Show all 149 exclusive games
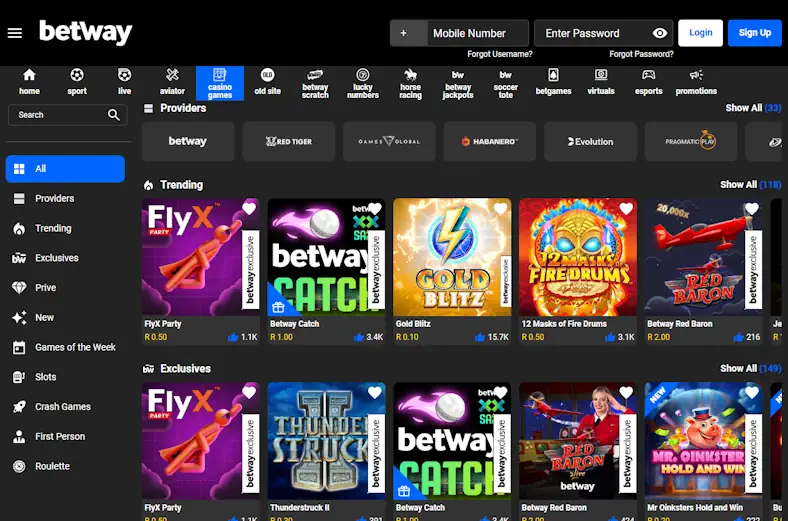The height and width of the screenshot is (521, 788). pos(750,369)
